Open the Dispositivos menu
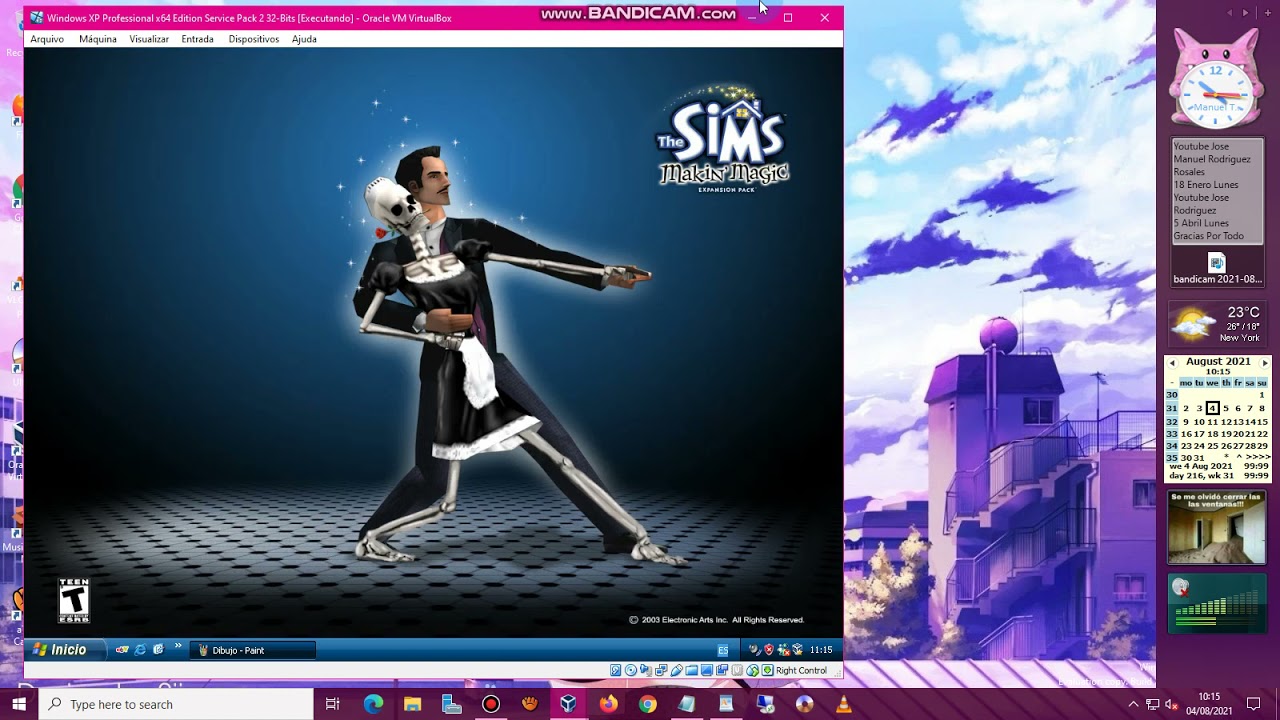 click(x=254, y=39)
